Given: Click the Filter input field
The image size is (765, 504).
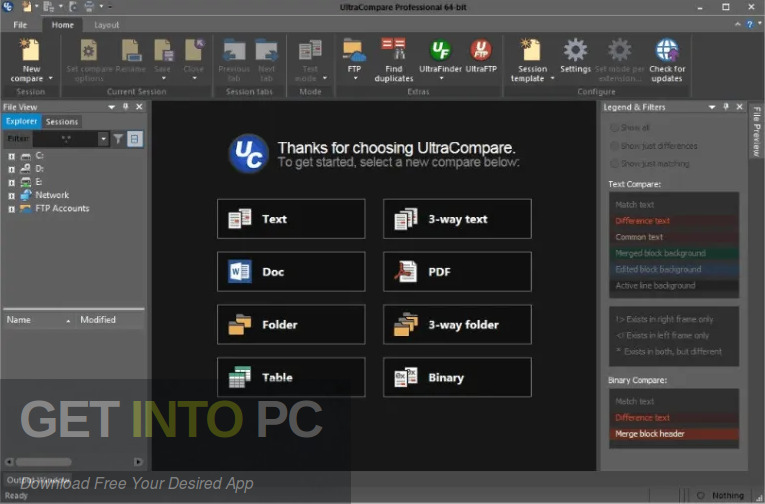Looking at the screenshot, I should (x=65, y=139).
